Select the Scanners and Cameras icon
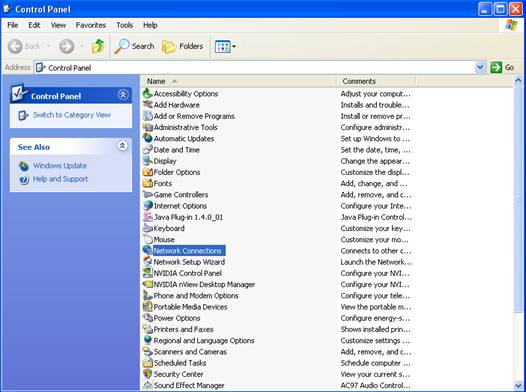526x392 pixels. [148, 352]
